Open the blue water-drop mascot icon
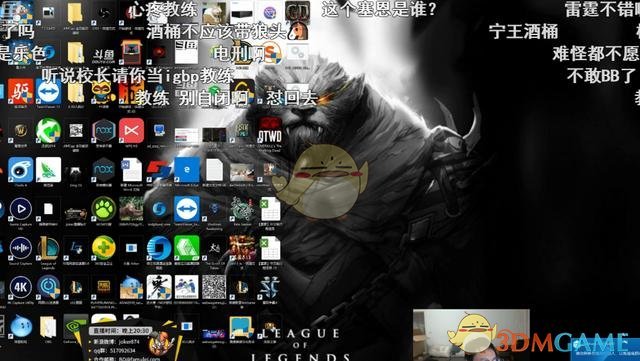This screenshot has height=361, width=640. pyautogui.click(x=20, y=327)
